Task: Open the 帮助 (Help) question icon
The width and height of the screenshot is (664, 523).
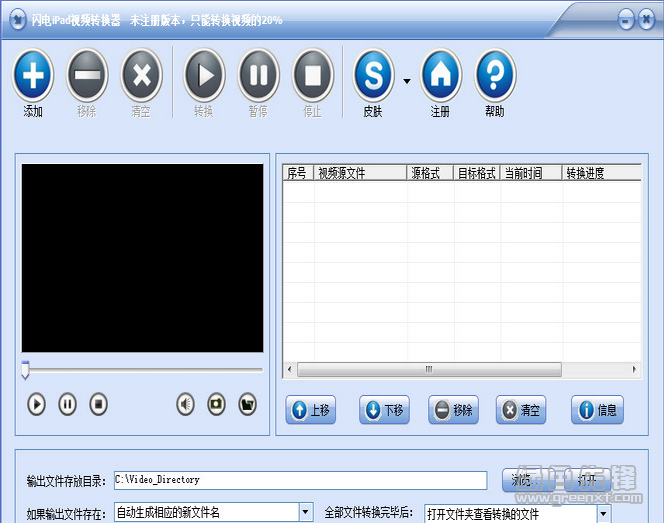Action: (x=495, y=75)
